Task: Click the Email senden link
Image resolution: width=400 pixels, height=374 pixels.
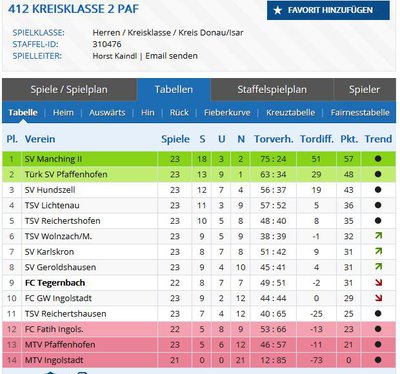Action: pos(171,56)
